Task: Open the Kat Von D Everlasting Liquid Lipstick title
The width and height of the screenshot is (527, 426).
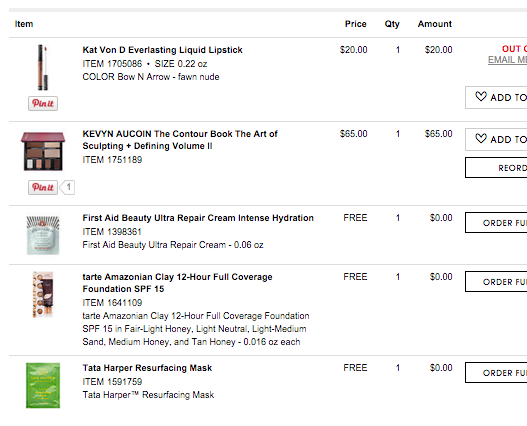Action: click(x=162, y=50)
